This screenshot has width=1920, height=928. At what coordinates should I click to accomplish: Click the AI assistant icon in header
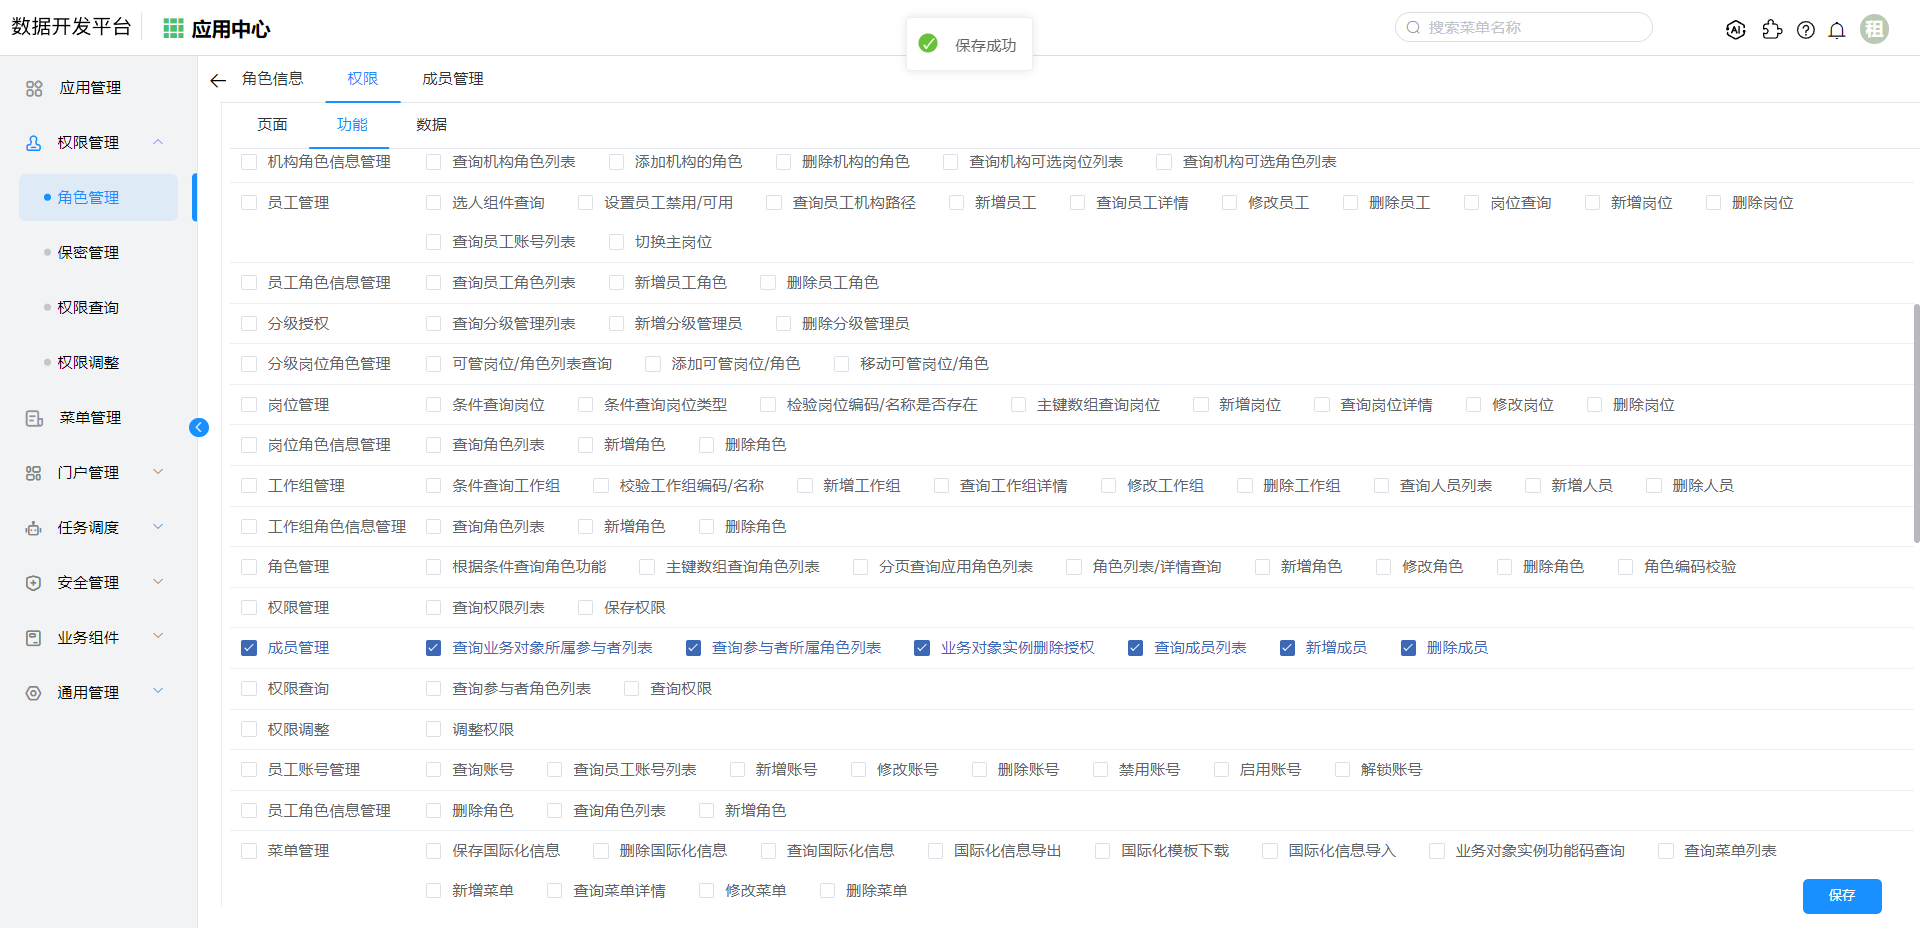(1735, 30)
